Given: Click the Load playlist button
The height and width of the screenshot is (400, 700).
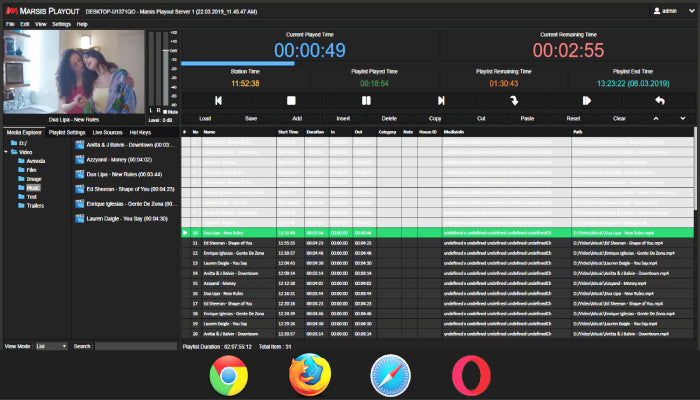Looking at the screenshot, I should (205, 118).
